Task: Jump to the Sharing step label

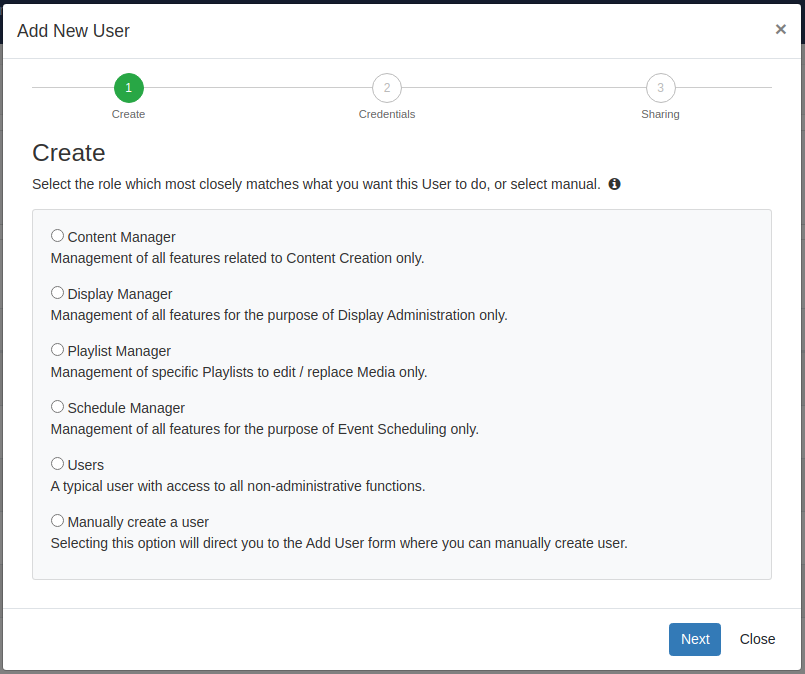Action: [x=660, y=114]
